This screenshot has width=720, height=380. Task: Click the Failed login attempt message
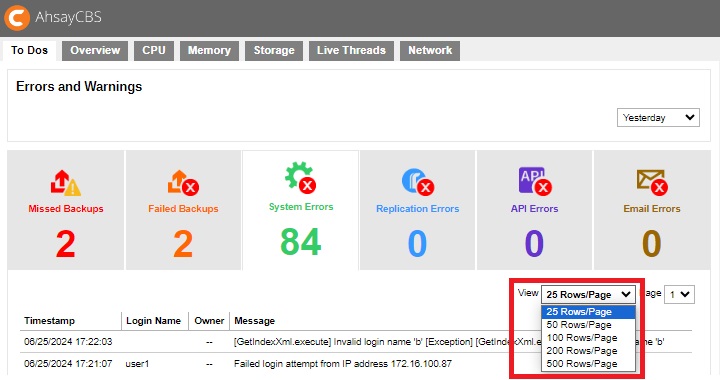tap(343, 364)
